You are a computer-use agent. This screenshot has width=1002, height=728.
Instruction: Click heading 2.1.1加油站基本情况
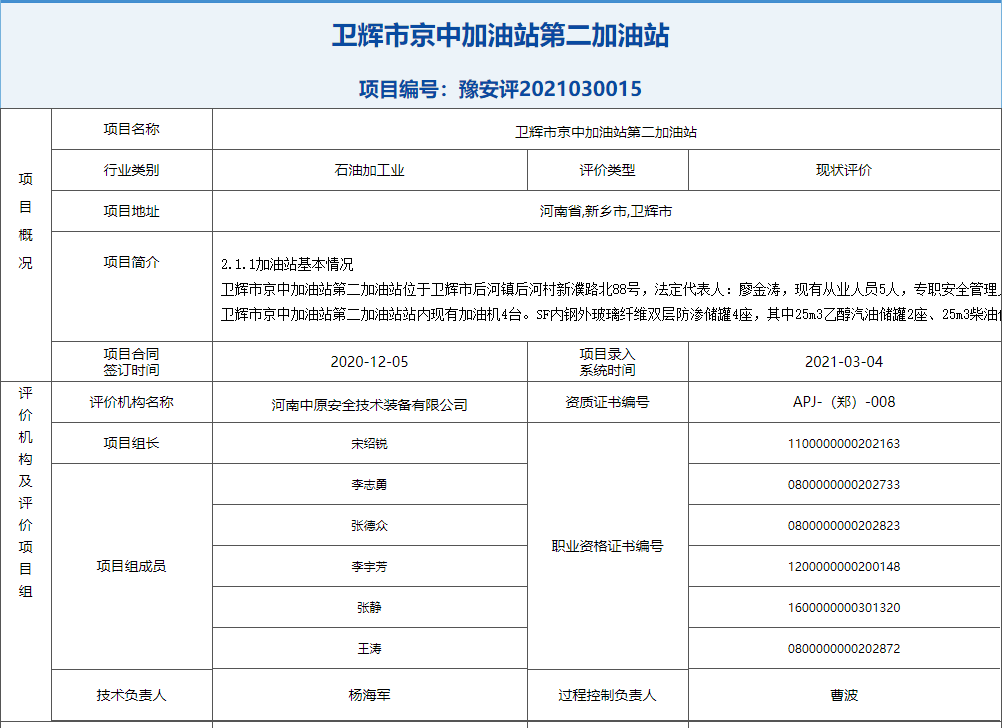click(x=287, y=265)
